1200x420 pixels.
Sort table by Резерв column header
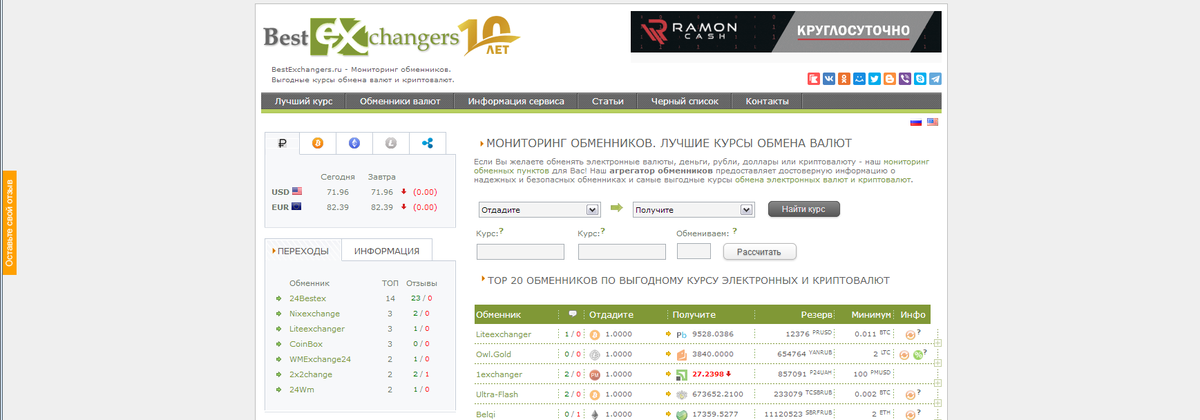[x=817, y=314]
